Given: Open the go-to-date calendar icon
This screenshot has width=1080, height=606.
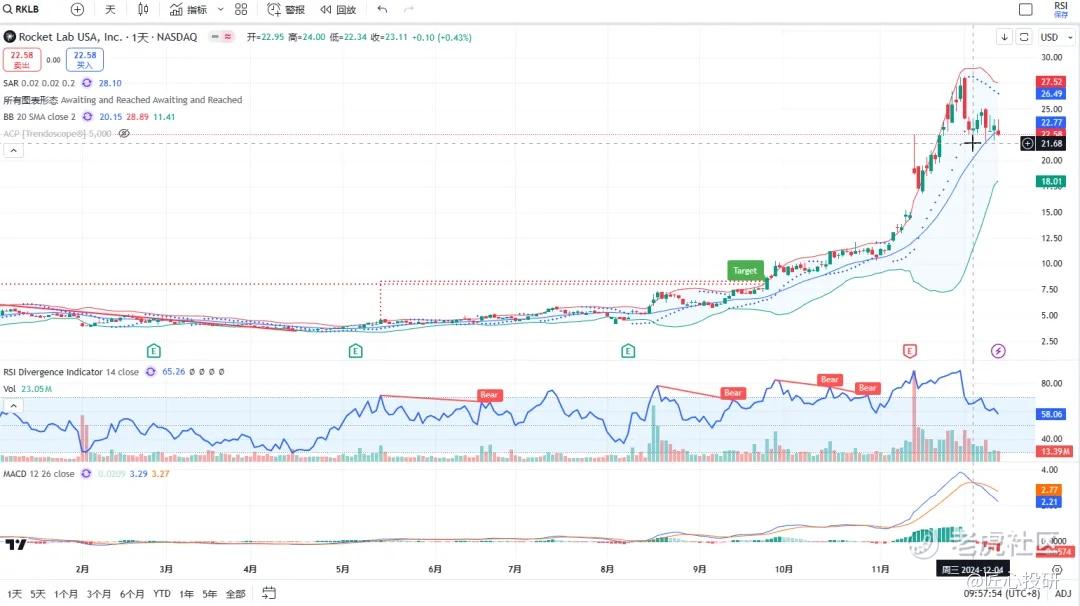Looking at the screenshot, I should [269, 593].
